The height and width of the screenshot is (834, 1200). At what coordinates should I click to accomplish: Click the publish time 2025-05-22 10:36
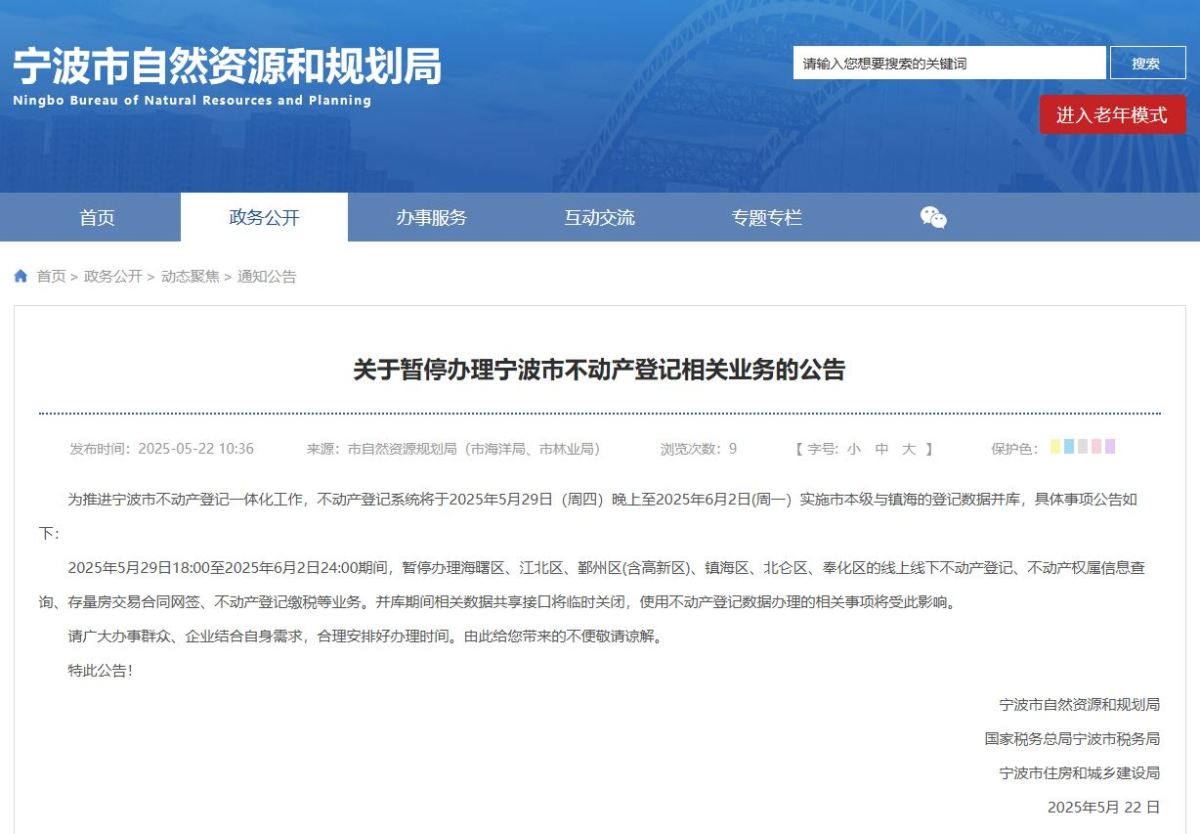tap(196, 449)
